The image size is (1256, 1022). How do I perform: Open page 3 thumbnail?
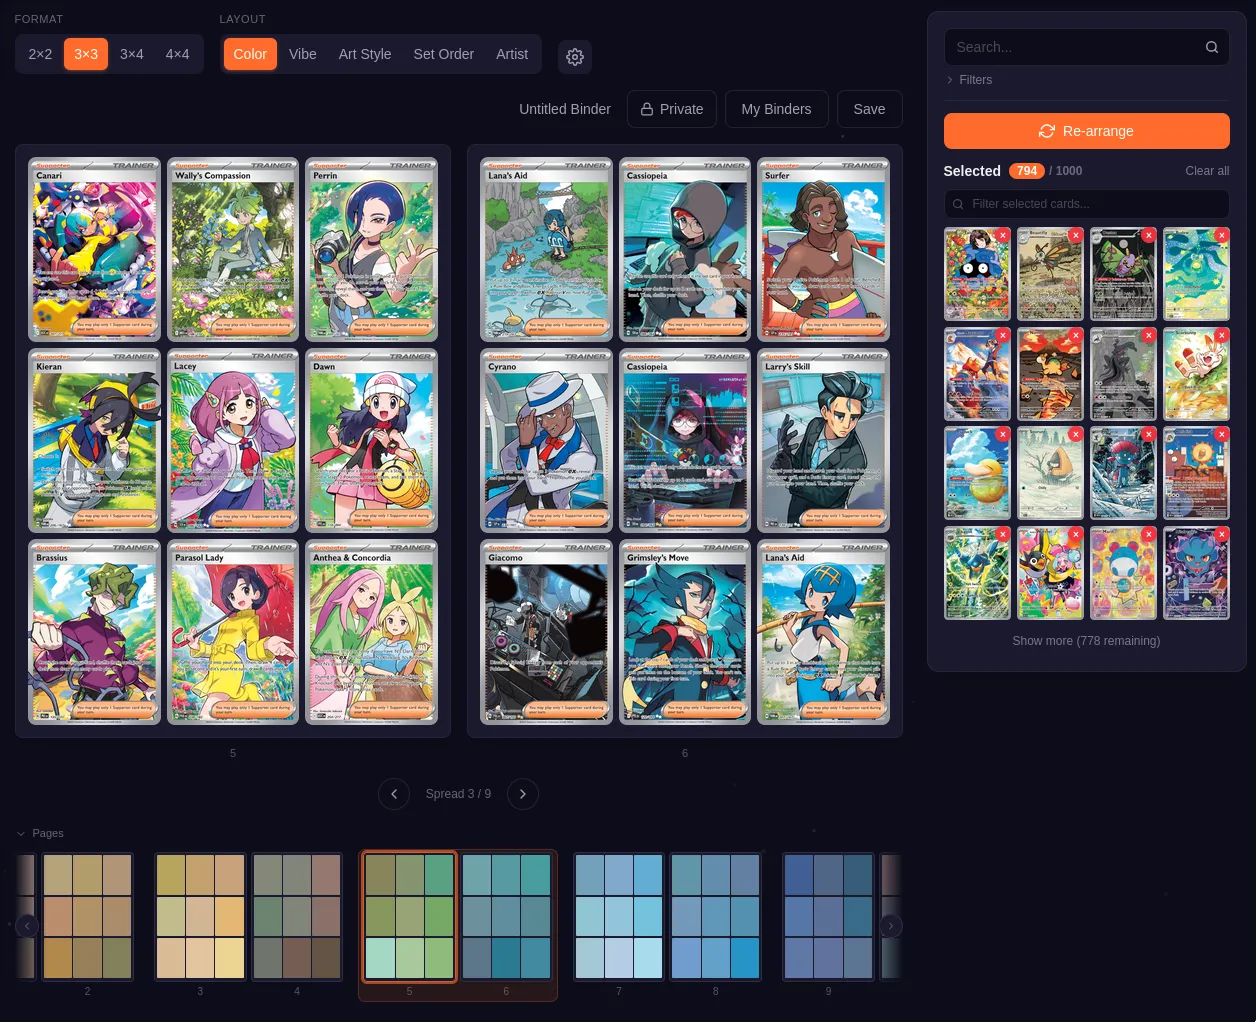coord(200,917)
